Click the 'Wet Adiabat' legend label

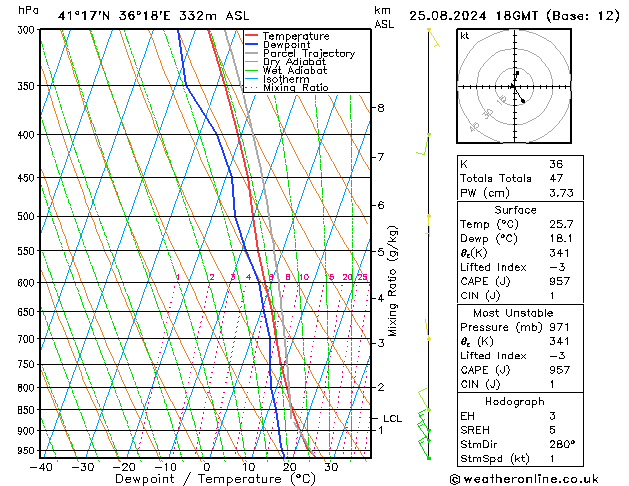295,70
